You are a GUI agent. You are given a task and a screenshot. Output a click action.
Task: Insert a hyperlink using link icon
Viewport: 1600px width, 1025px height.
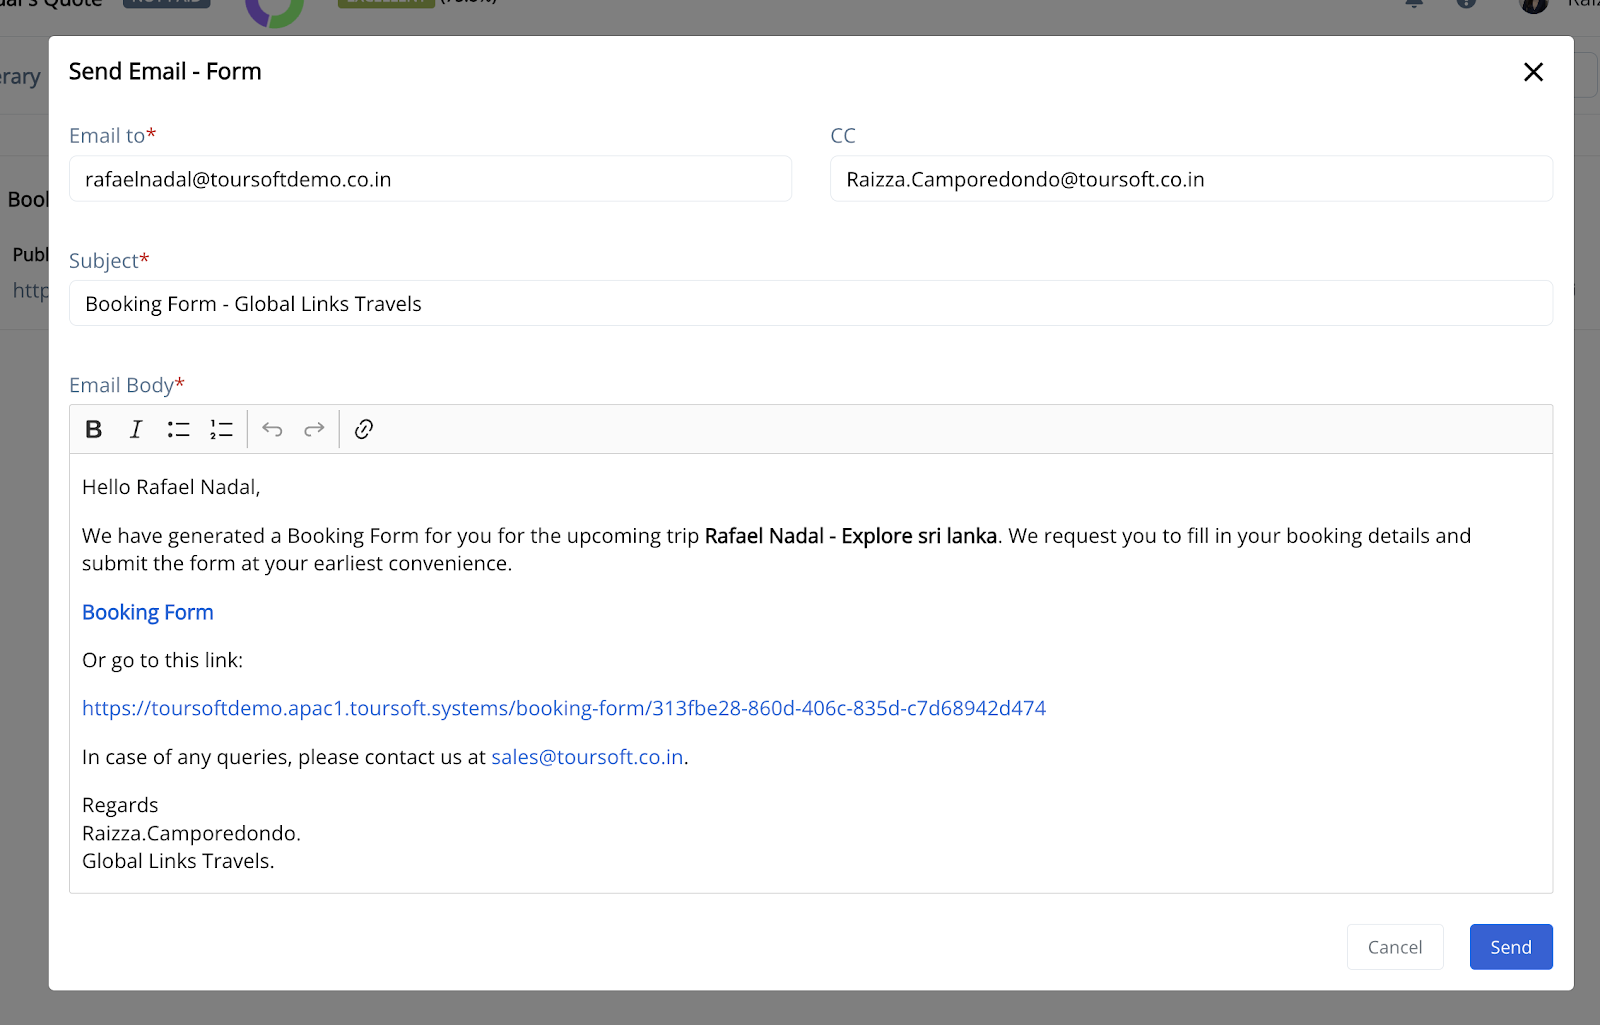pos(364,429)
